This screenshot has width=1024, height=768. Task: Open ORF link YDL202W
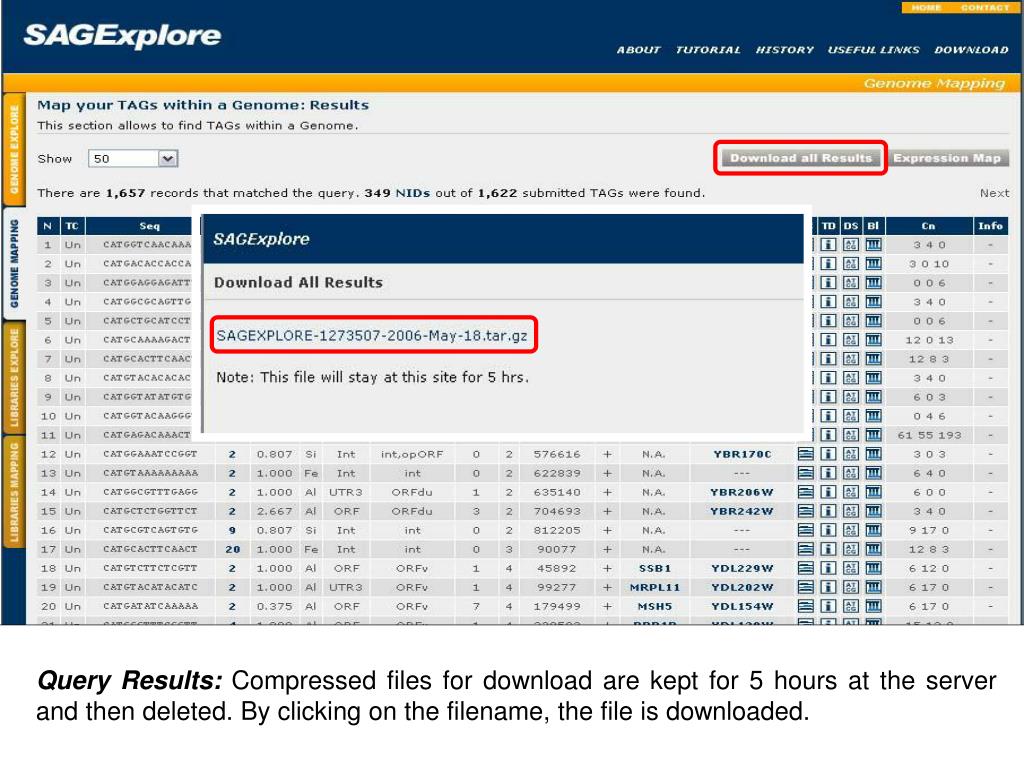click(742, 587)
